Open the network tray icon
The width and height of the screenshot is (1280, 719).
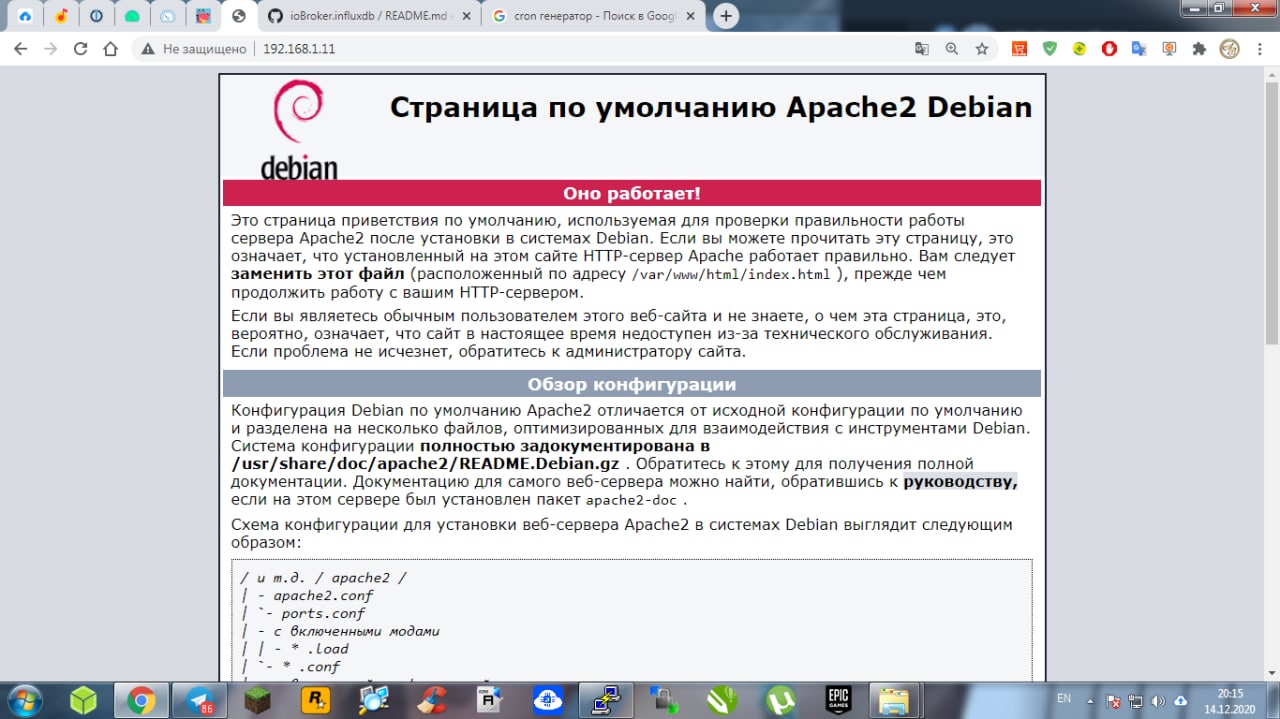point(1136,700)
